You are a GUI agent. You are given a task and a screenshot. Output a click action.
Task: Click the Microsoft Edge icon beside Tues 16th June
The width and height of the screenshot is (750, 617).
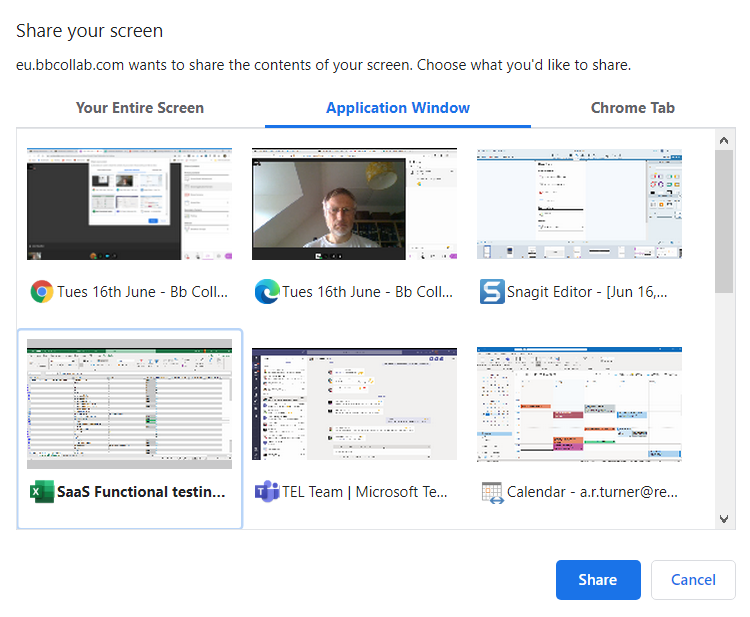tap(266, 292)
